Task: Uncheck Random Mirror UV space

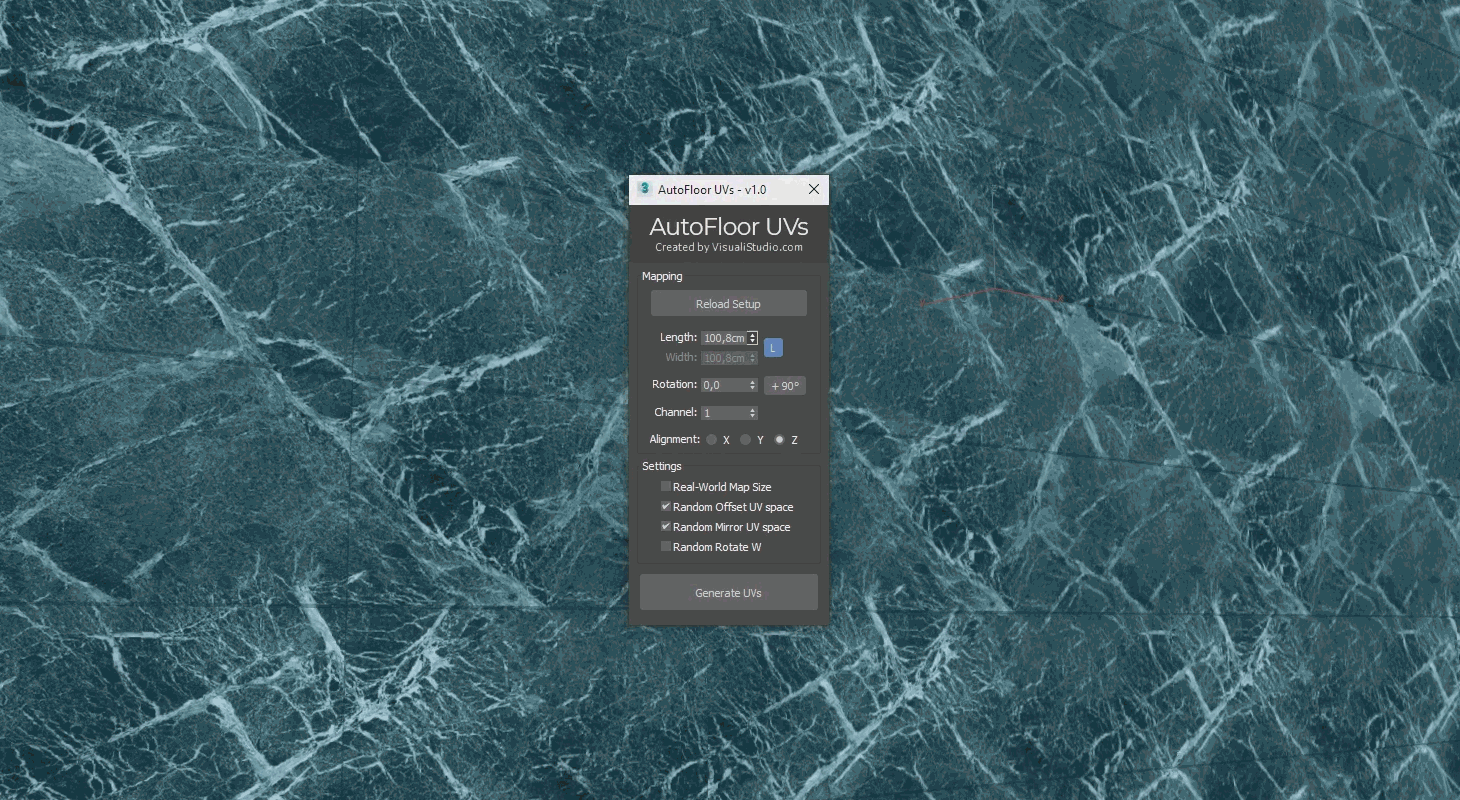Action: click(x=666, y=527)
